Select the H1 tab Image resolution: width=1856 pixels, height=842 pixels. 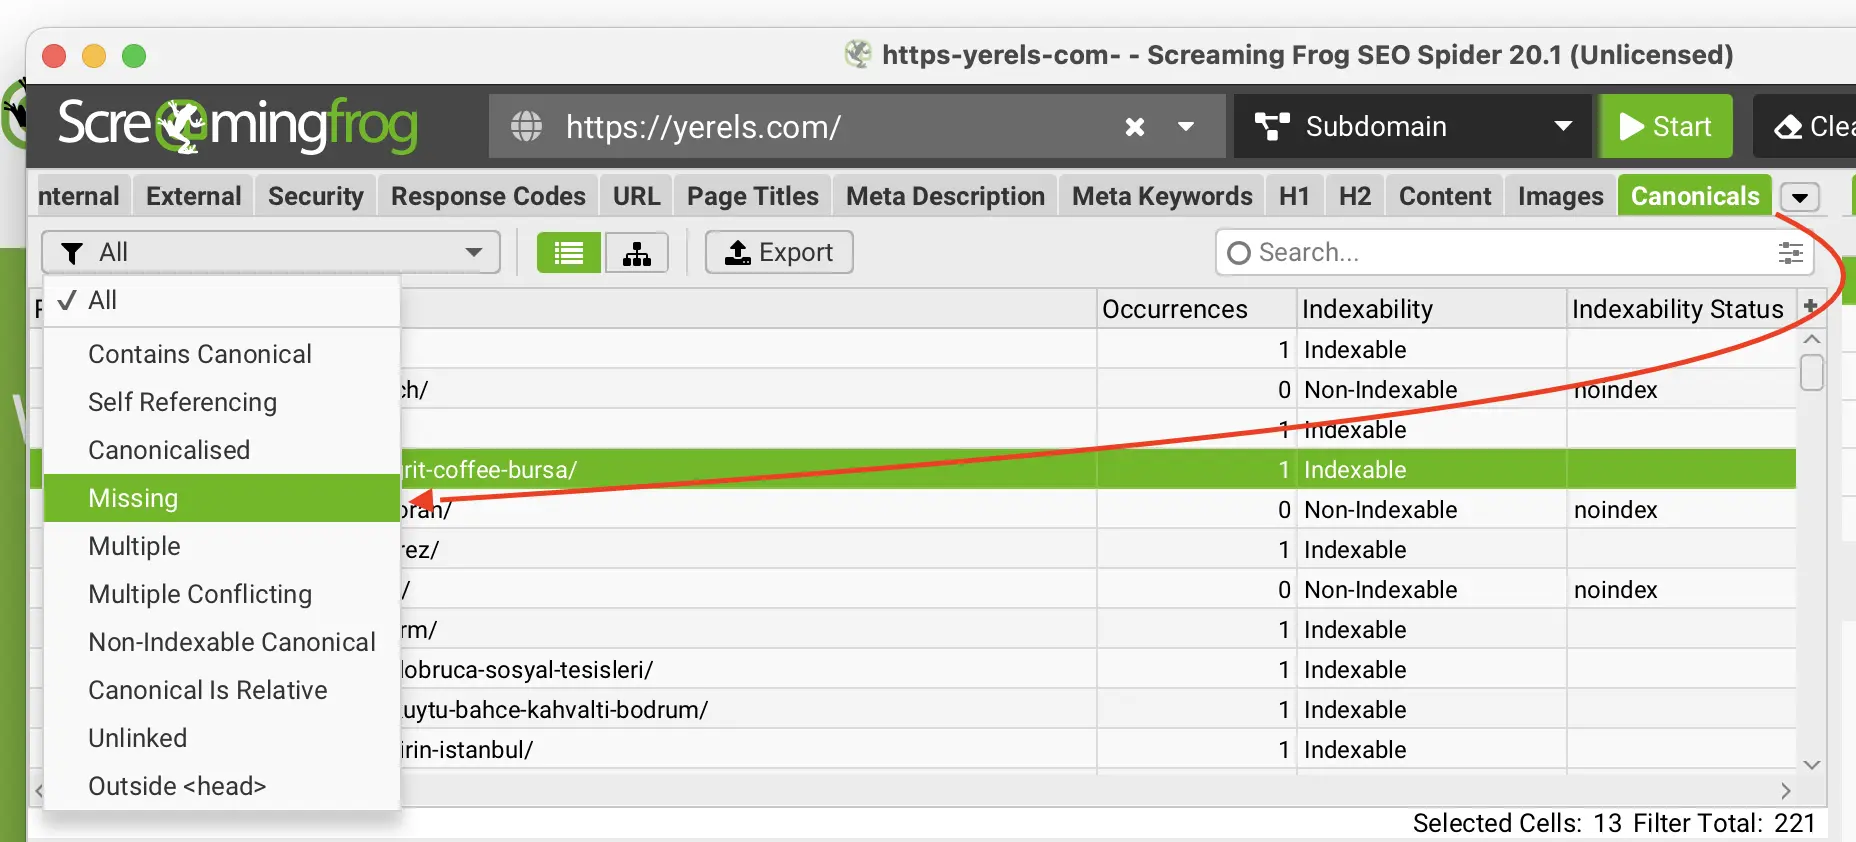point(1294,196)
